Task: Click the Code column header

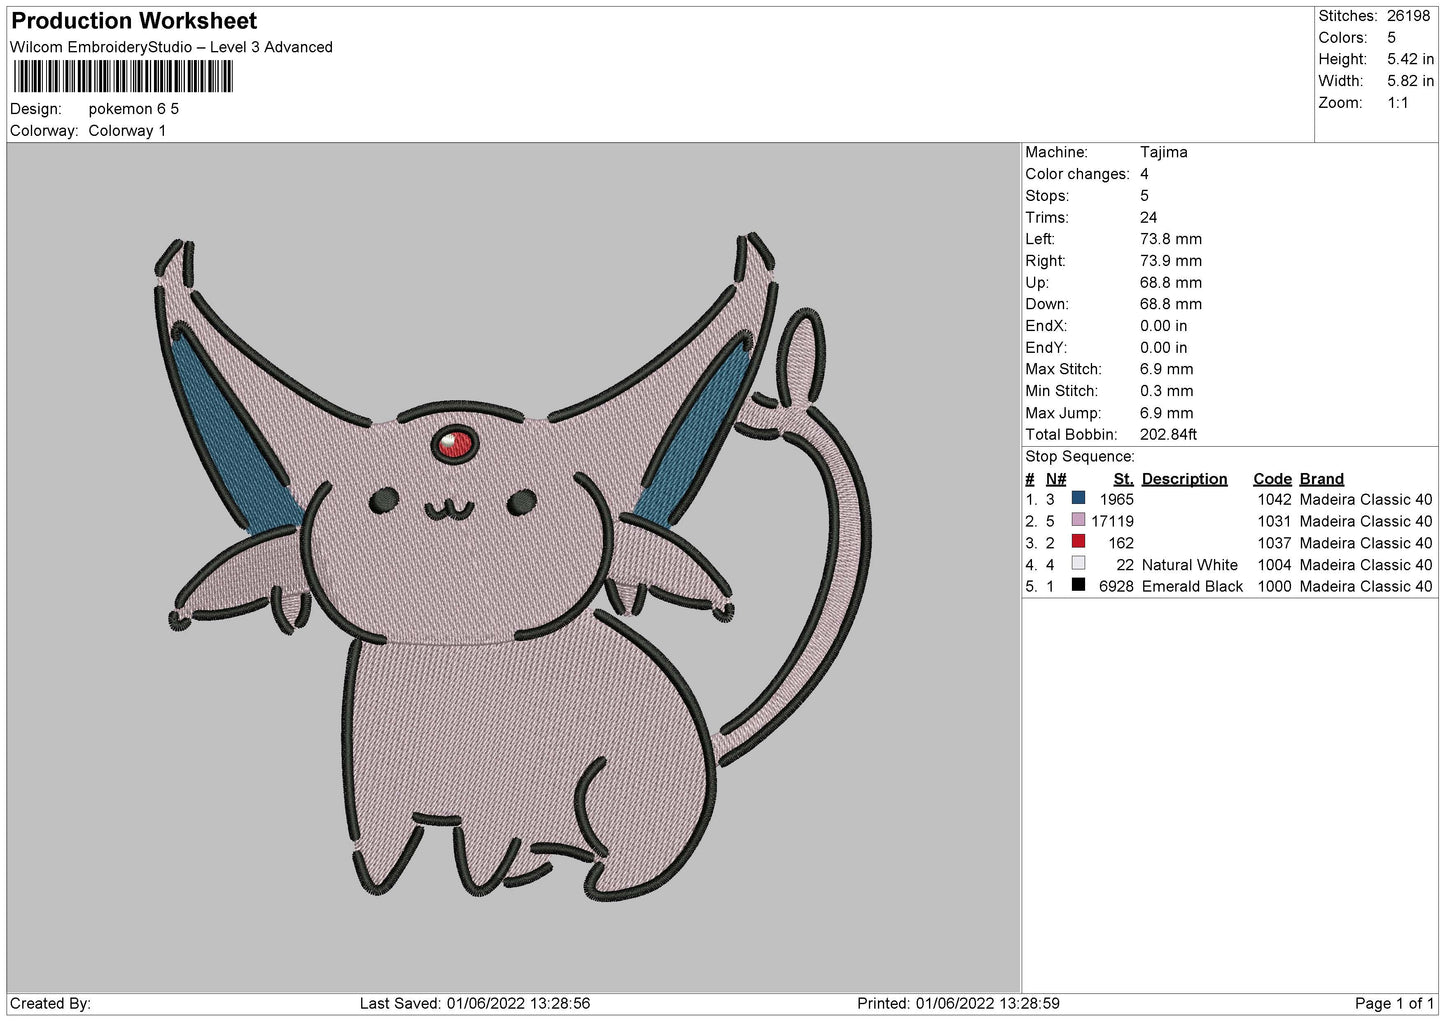Action: pos(1272,479)
